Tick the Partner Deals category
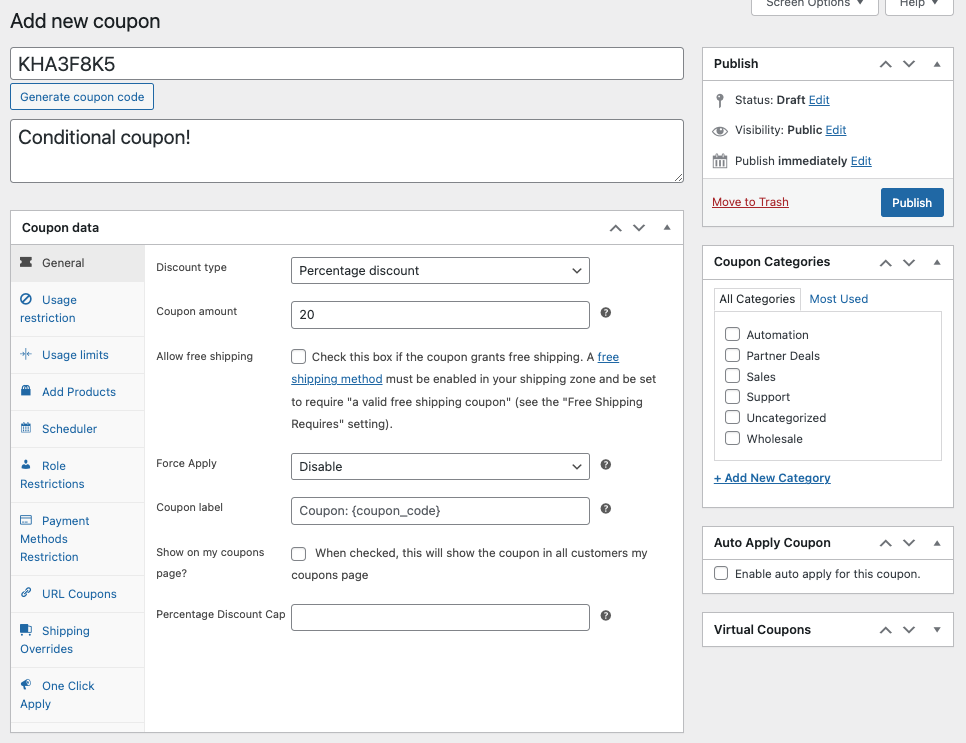The height and width of the screenshot is (743, 966). 732,355
